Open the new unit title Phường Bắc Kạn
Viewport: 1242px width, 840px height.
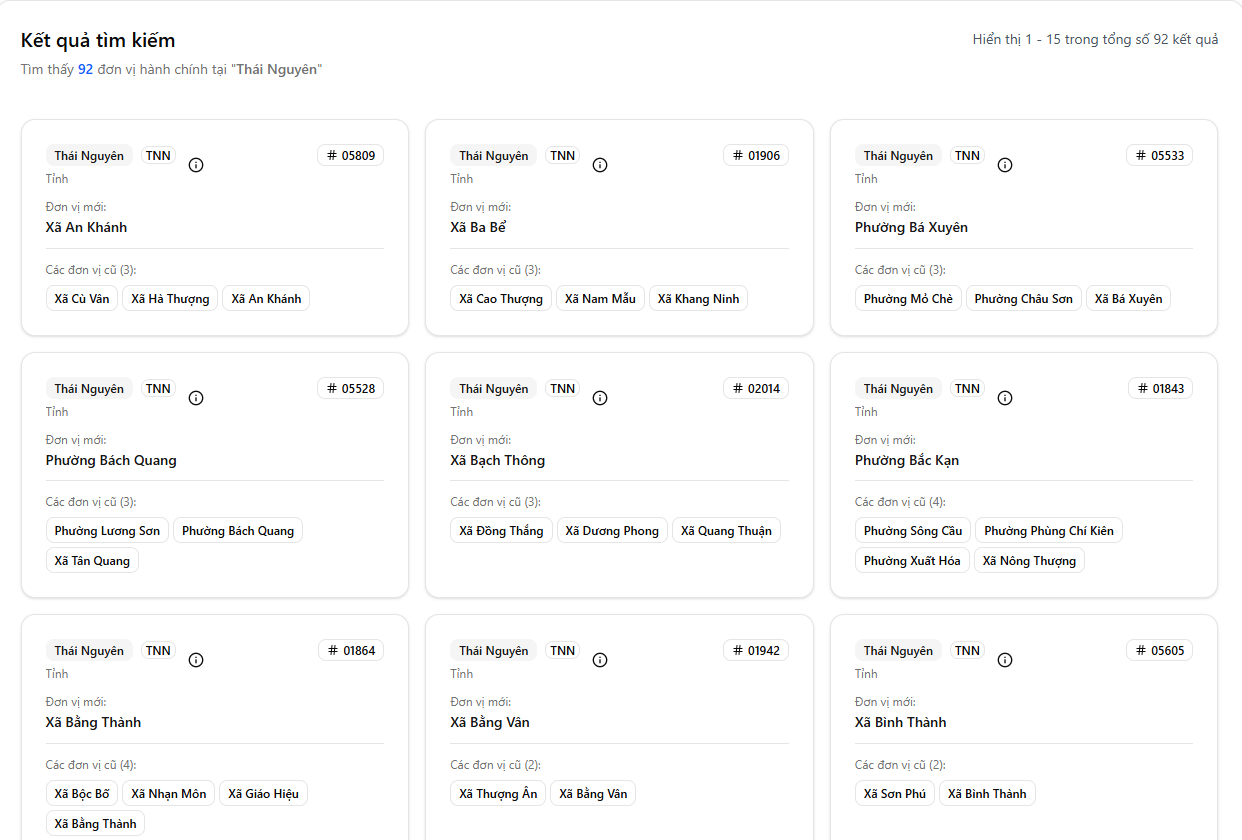pyautogui.click(x=907, y=461)
